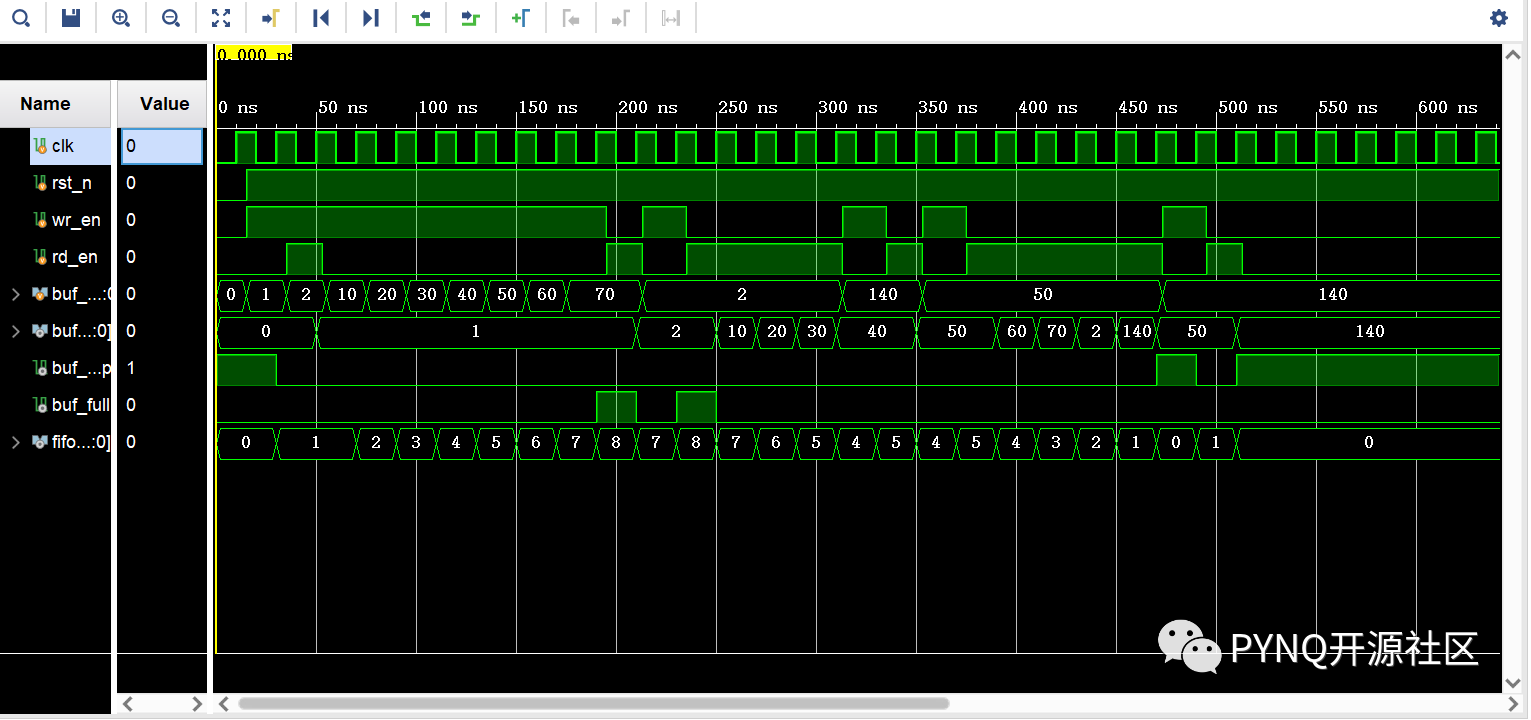Click the long fifo count 0 segment at end
The height and width of the screenshot is (720, 1531).
(1368, 442)
